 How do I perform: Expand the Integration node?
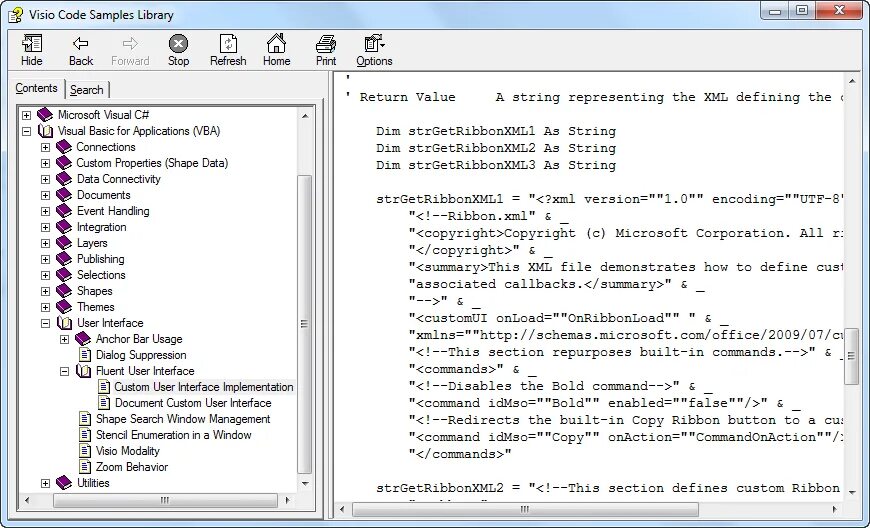45,227
